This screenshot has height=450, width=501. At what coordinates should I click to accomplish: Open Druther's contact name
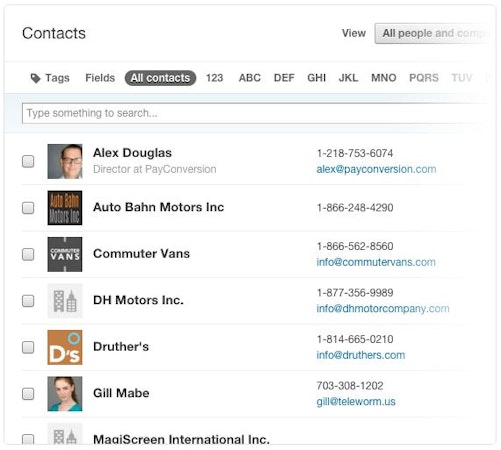point(121,347)
